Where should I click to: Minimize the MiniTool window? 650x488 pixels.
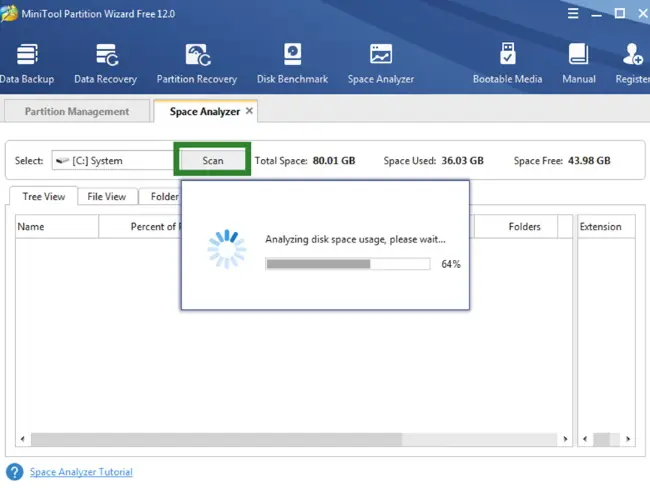point(597,15)
